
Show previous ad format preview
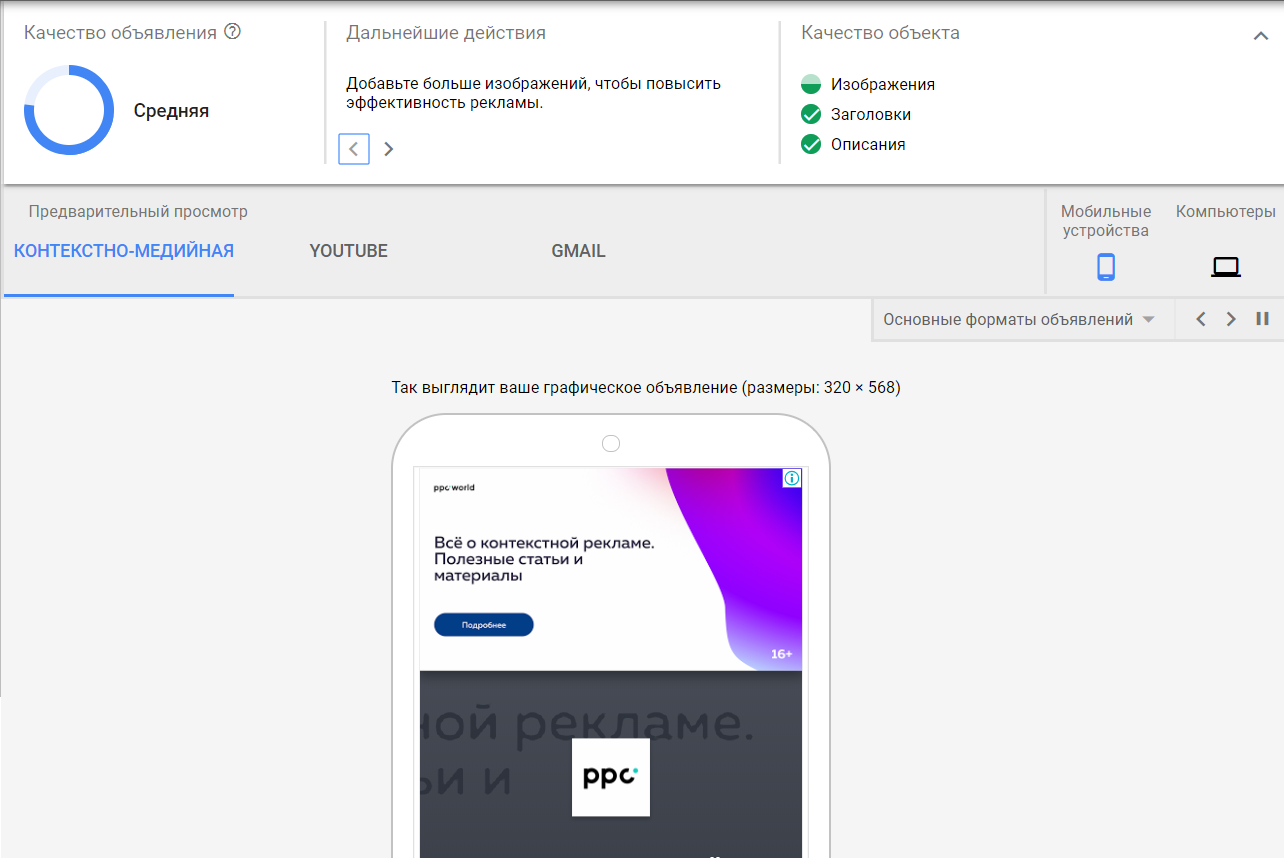1201,319
